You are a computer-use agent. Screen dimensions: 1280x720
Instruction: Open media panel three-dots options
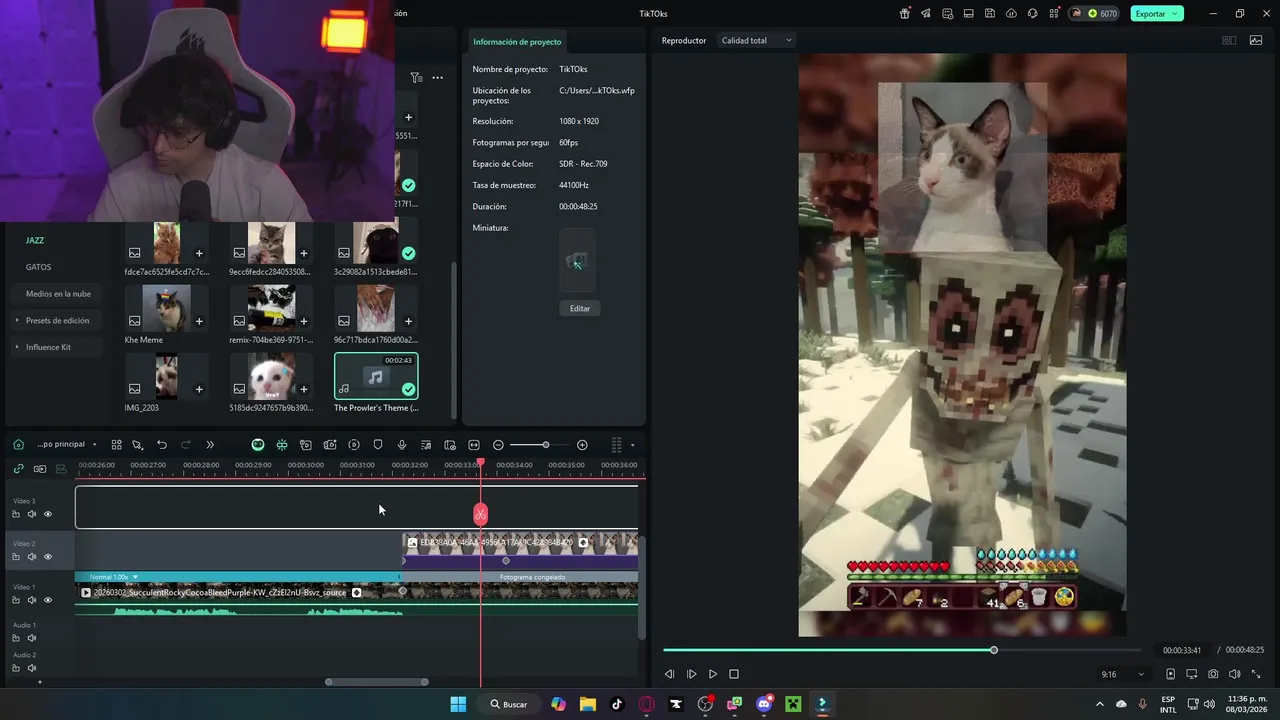tap(437, 78)
